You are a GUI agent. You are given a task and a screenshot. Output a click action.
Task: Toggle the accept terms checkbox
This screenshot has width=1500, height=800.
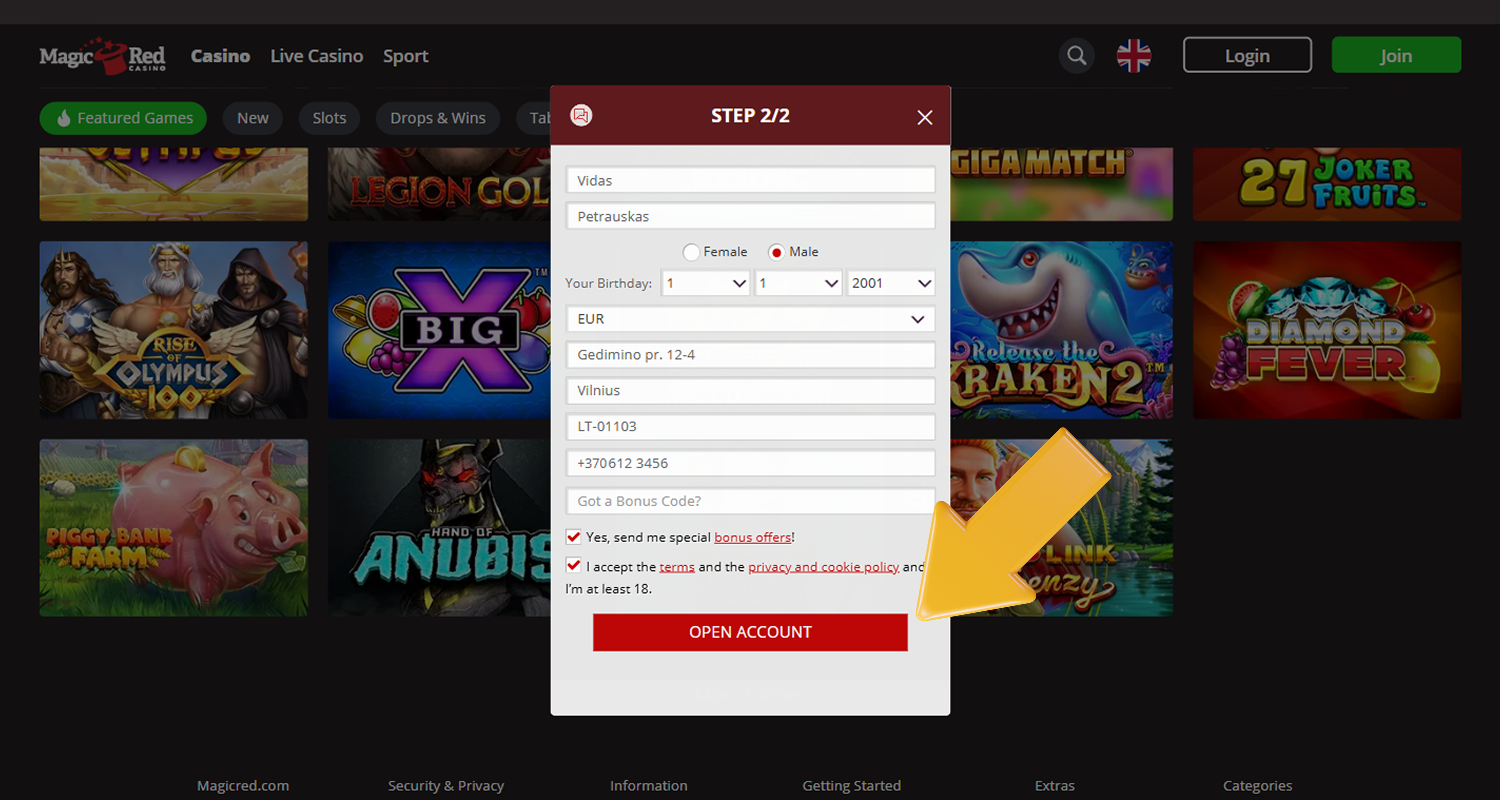(574, 566)
